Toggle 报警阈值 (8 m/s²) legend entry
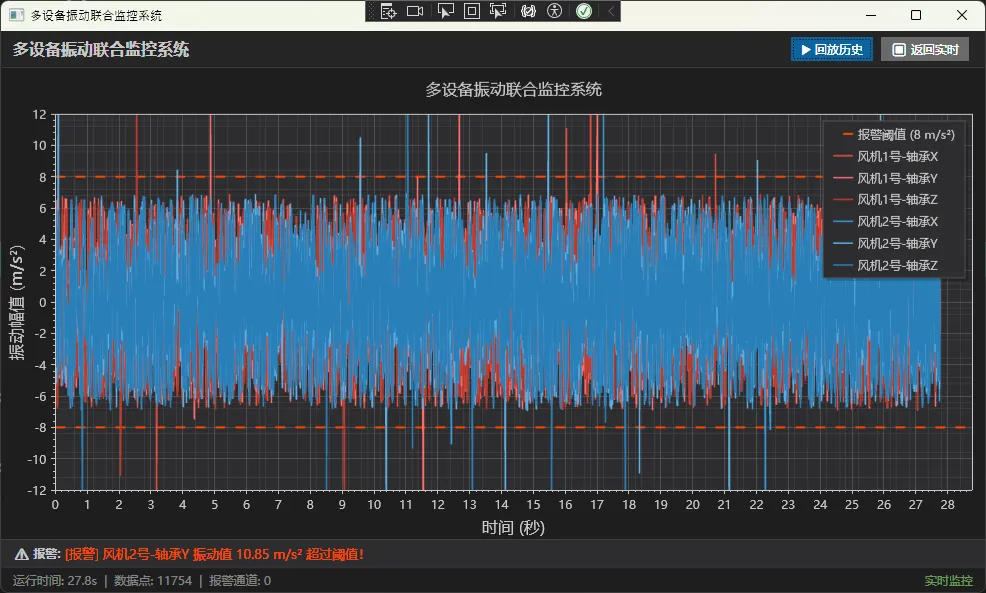Image resolution: width=986 pixels, height=593 pixels. [x=905, y=134]
